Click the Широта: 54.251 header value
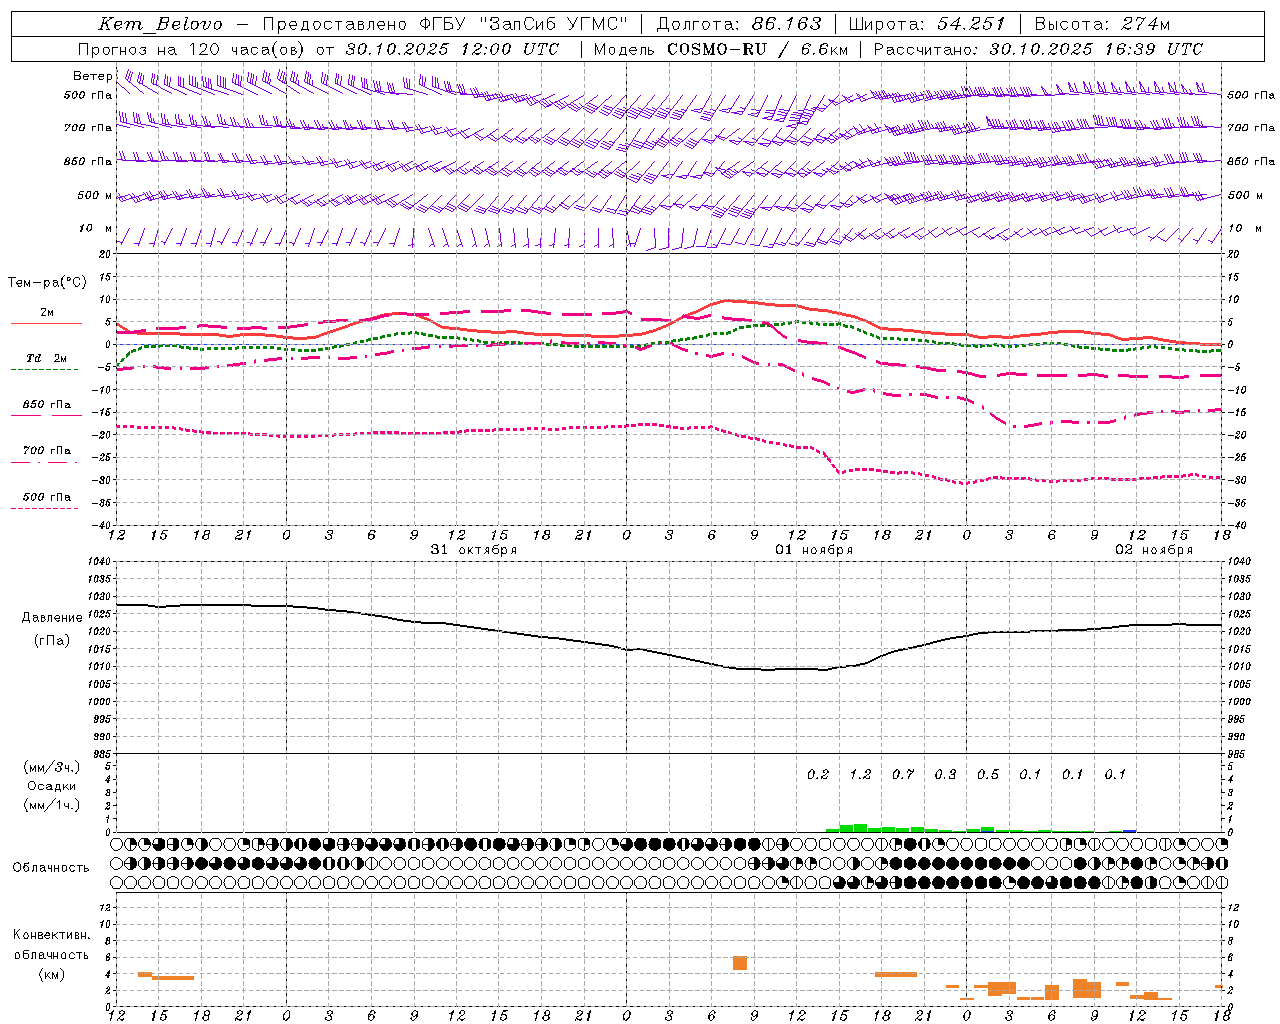Viewport: 1280px width, 1024px height. (927, 24)
